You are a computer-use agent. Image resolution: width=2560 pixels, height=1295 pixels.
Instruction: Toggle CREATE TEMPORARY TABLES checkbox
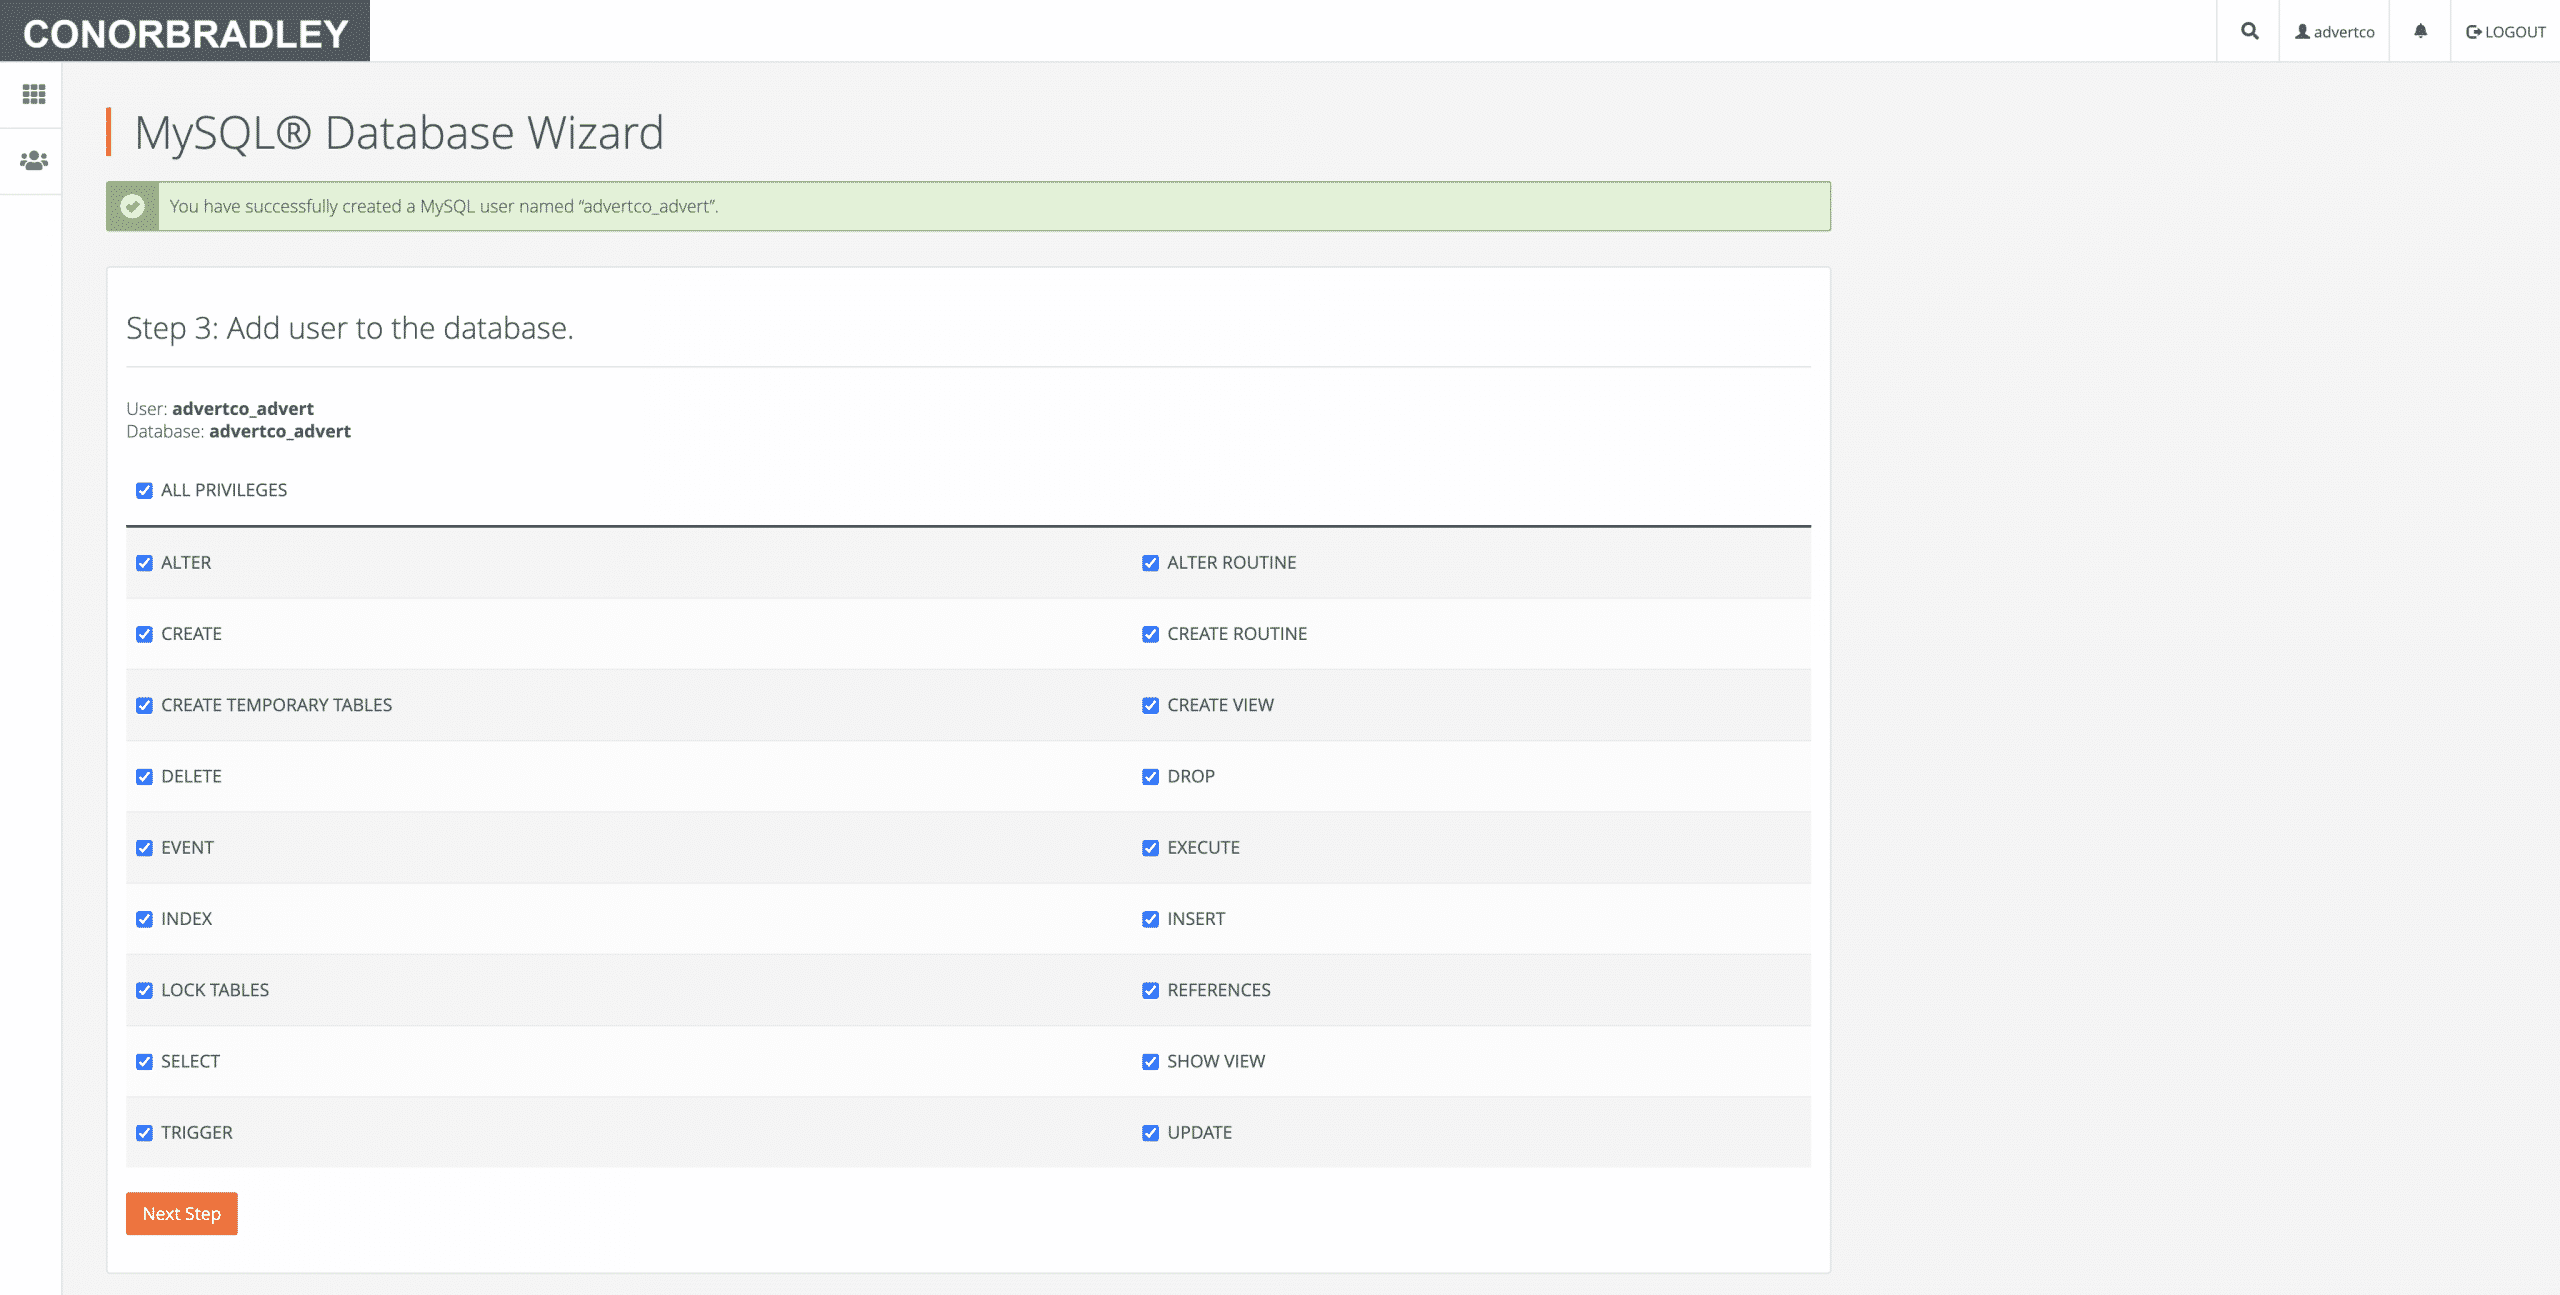pyautogui.click(x=145, y=705)
